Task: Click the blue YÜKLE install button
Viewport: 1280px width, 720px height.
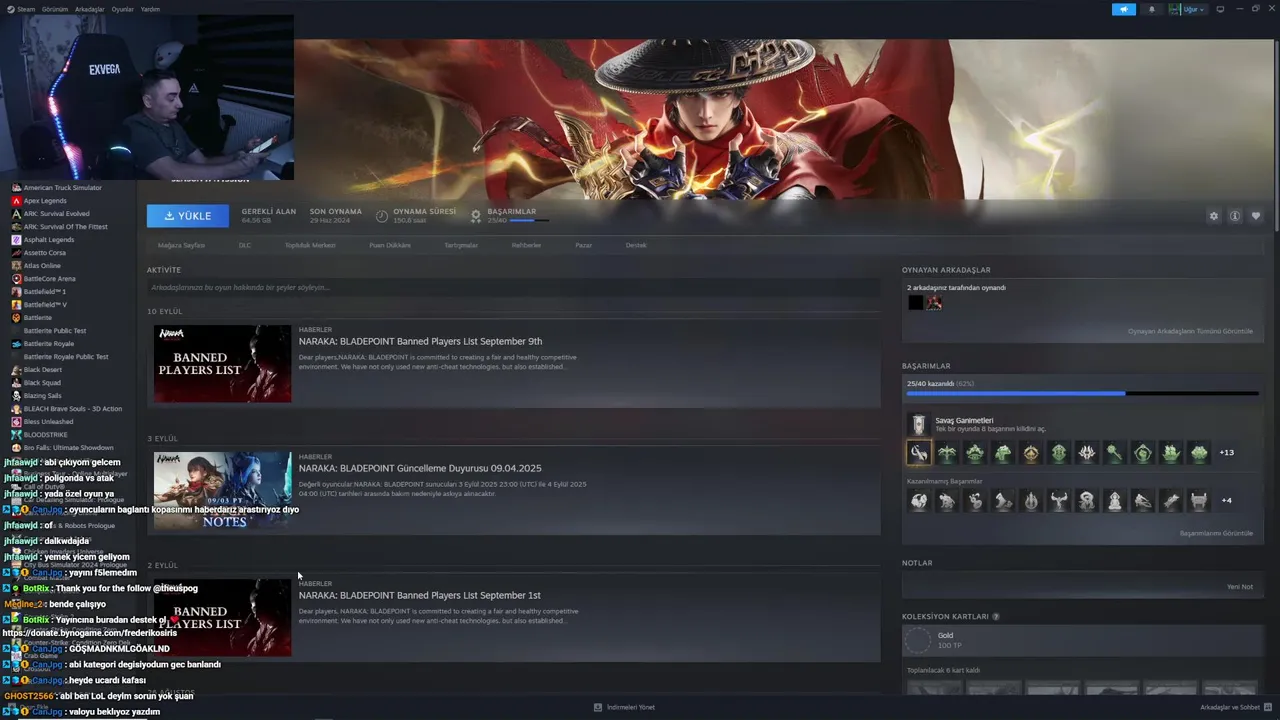Action: [x=187, y=216]
